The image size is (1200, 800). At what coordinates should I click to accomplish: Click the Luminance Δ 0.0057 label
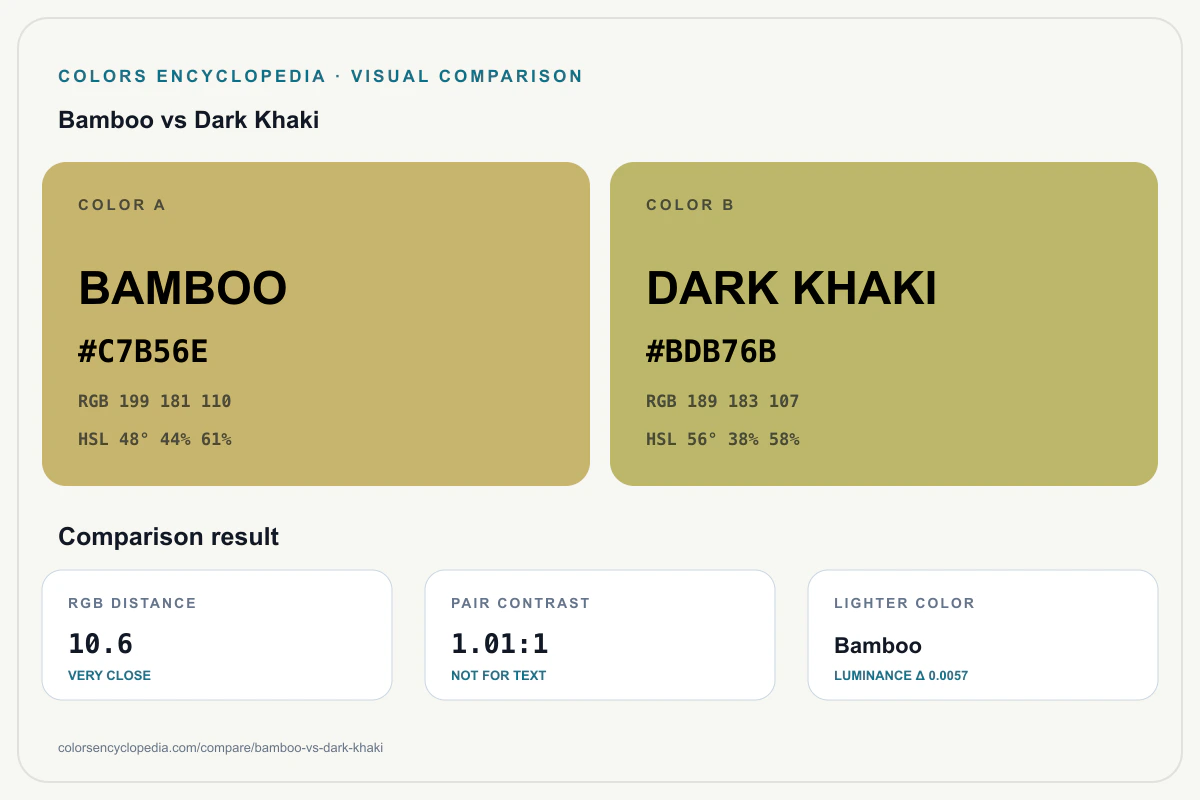pos(901,675)
